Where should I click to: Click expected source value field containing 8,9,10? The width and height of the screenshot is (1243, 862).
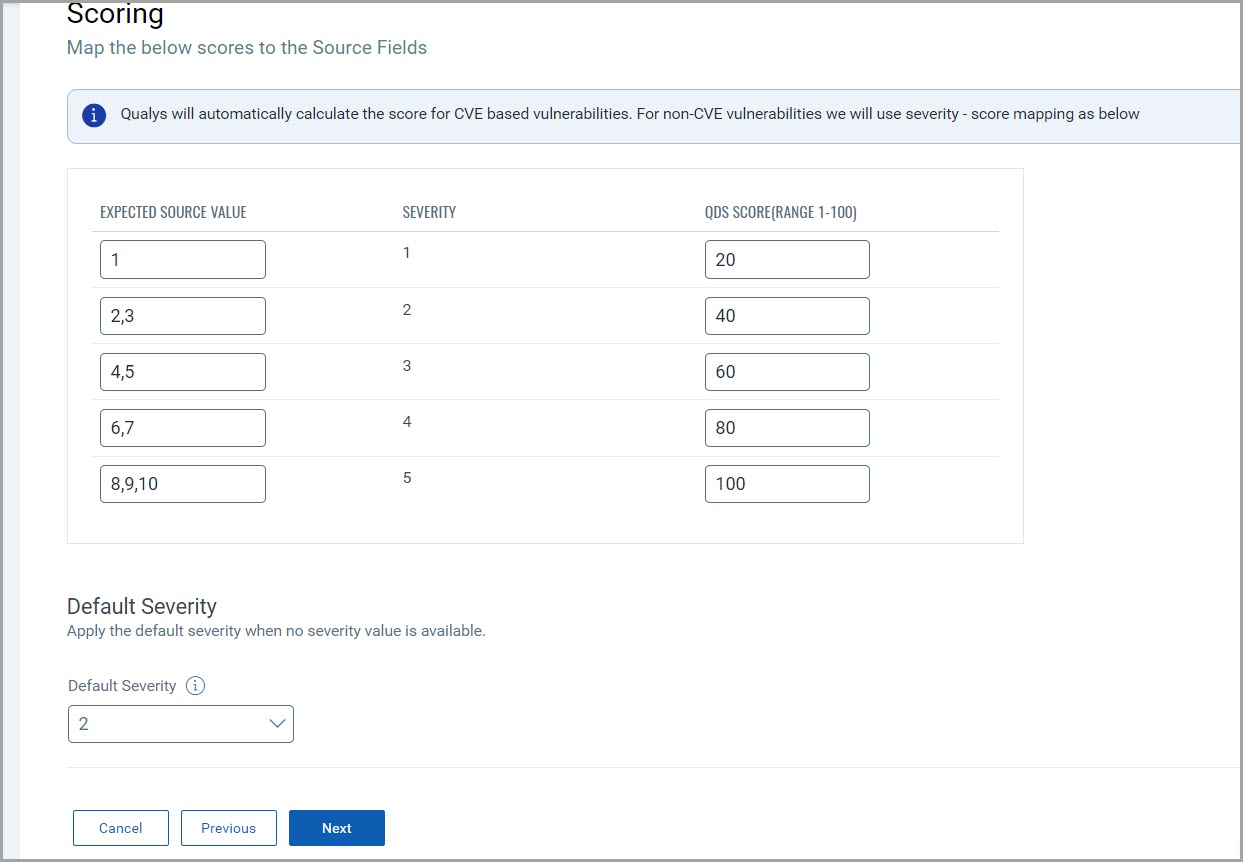(183, 484)
